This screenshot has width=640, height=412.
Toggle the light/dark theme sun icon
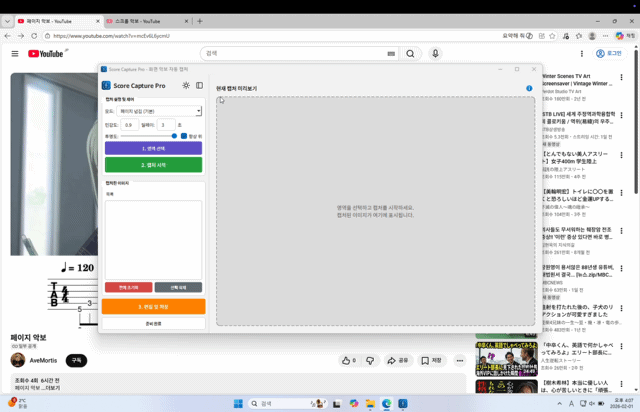point(186,86)
